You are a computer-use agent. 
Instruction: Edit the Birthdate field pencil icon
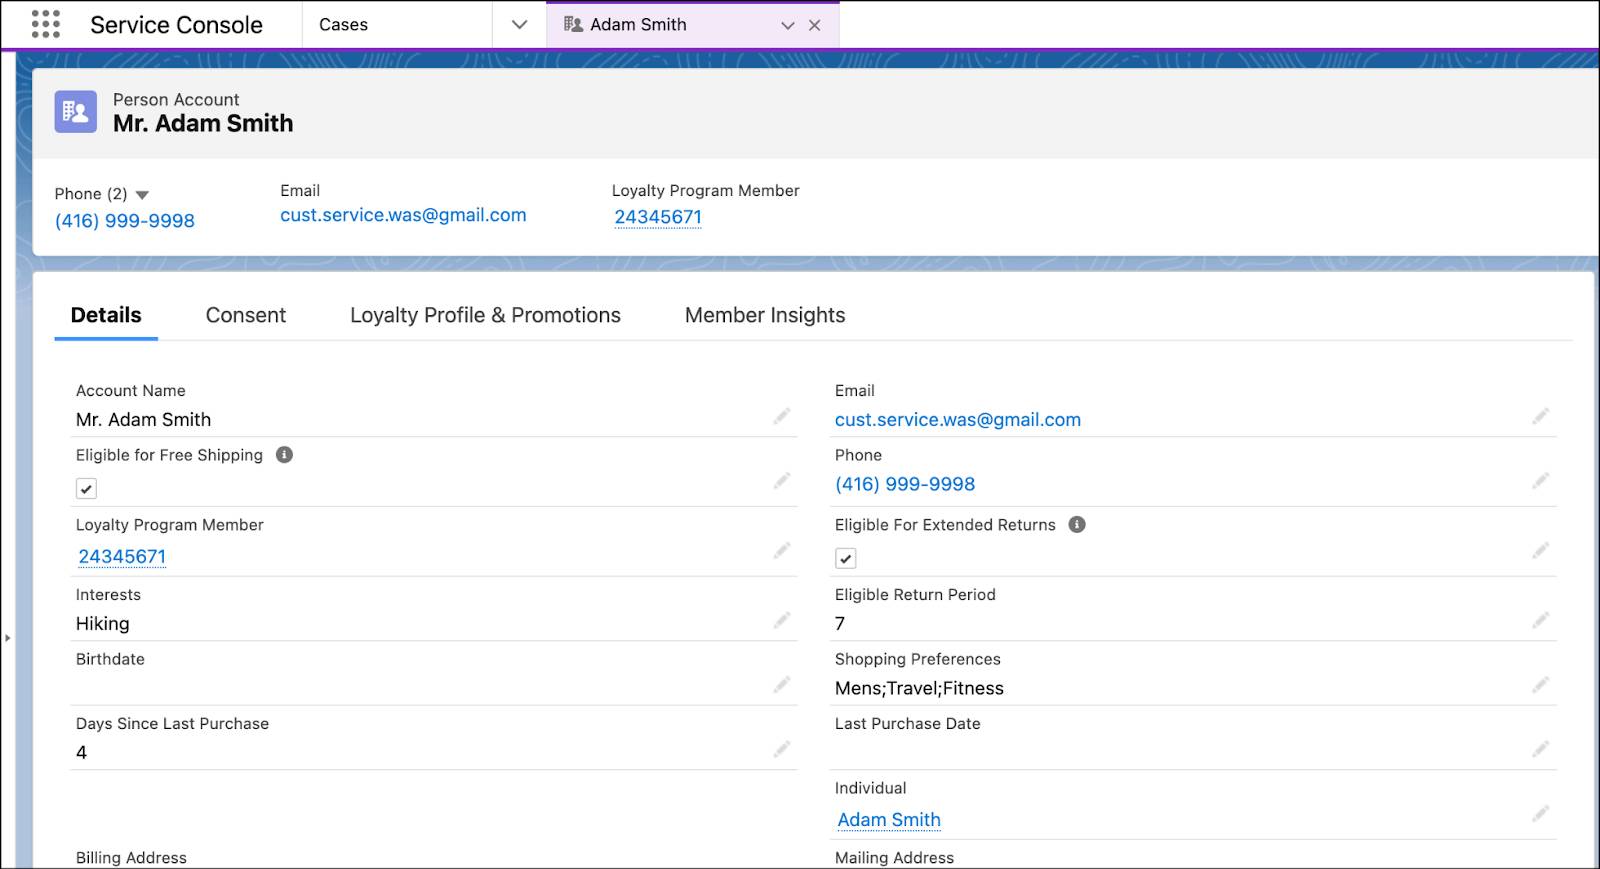click(x=782, y=685)
